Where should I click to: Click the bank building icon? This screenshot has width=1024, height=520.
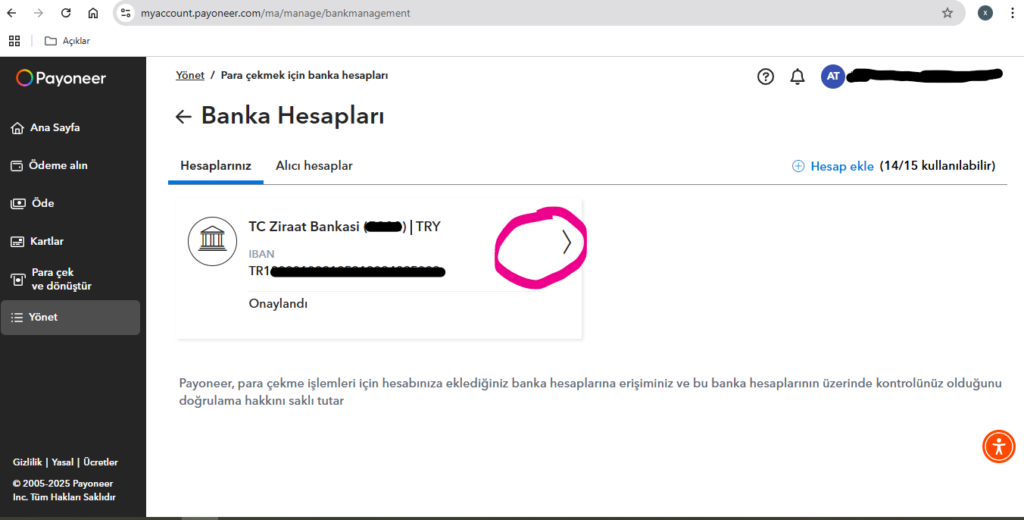point(212,241)
